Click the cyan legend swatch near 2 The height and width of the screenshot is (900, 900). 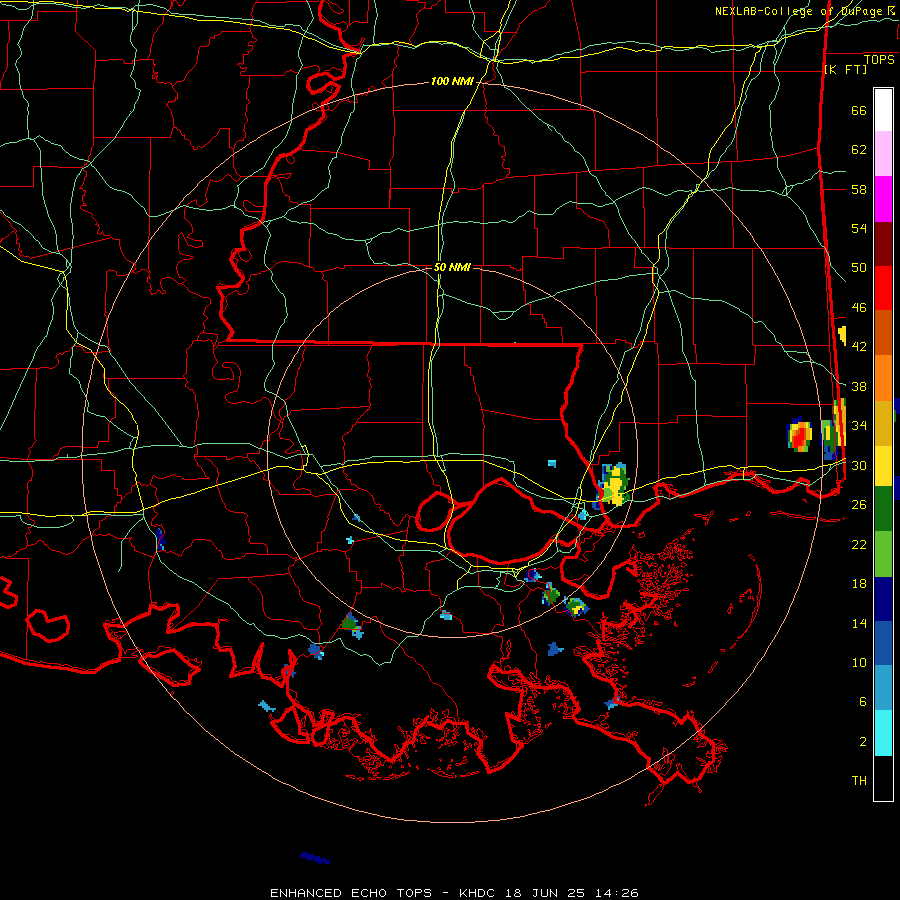point(883,733)
